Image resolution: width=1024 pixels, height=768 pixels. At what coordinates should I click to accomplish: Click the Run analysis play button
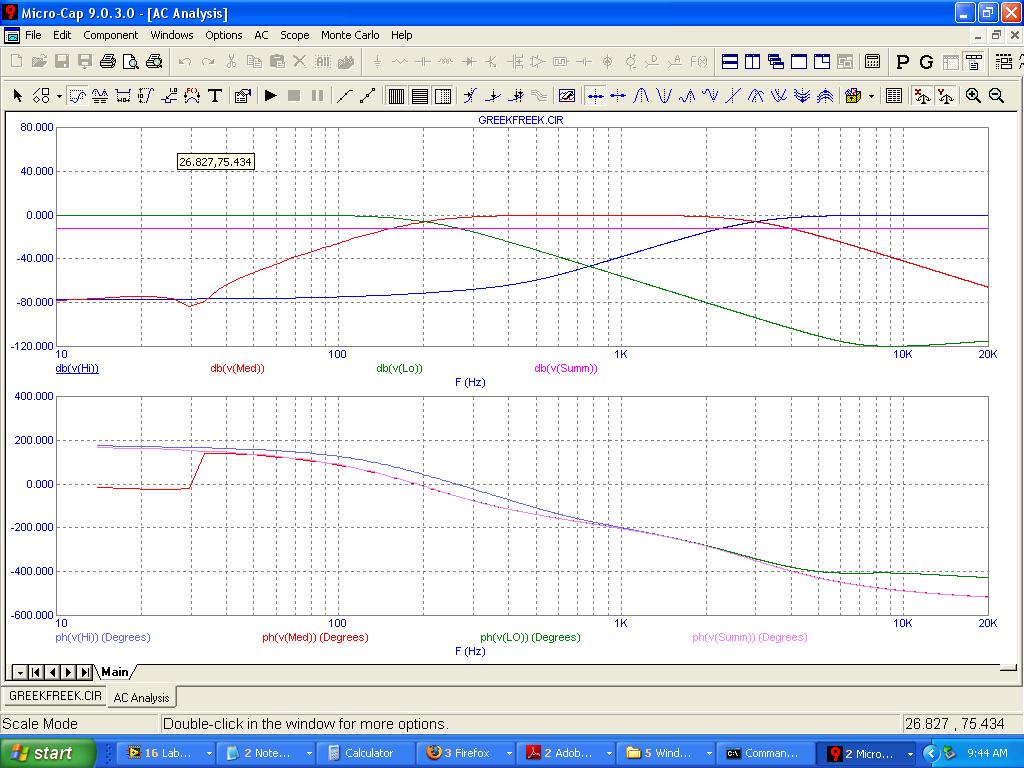point(270,96)
